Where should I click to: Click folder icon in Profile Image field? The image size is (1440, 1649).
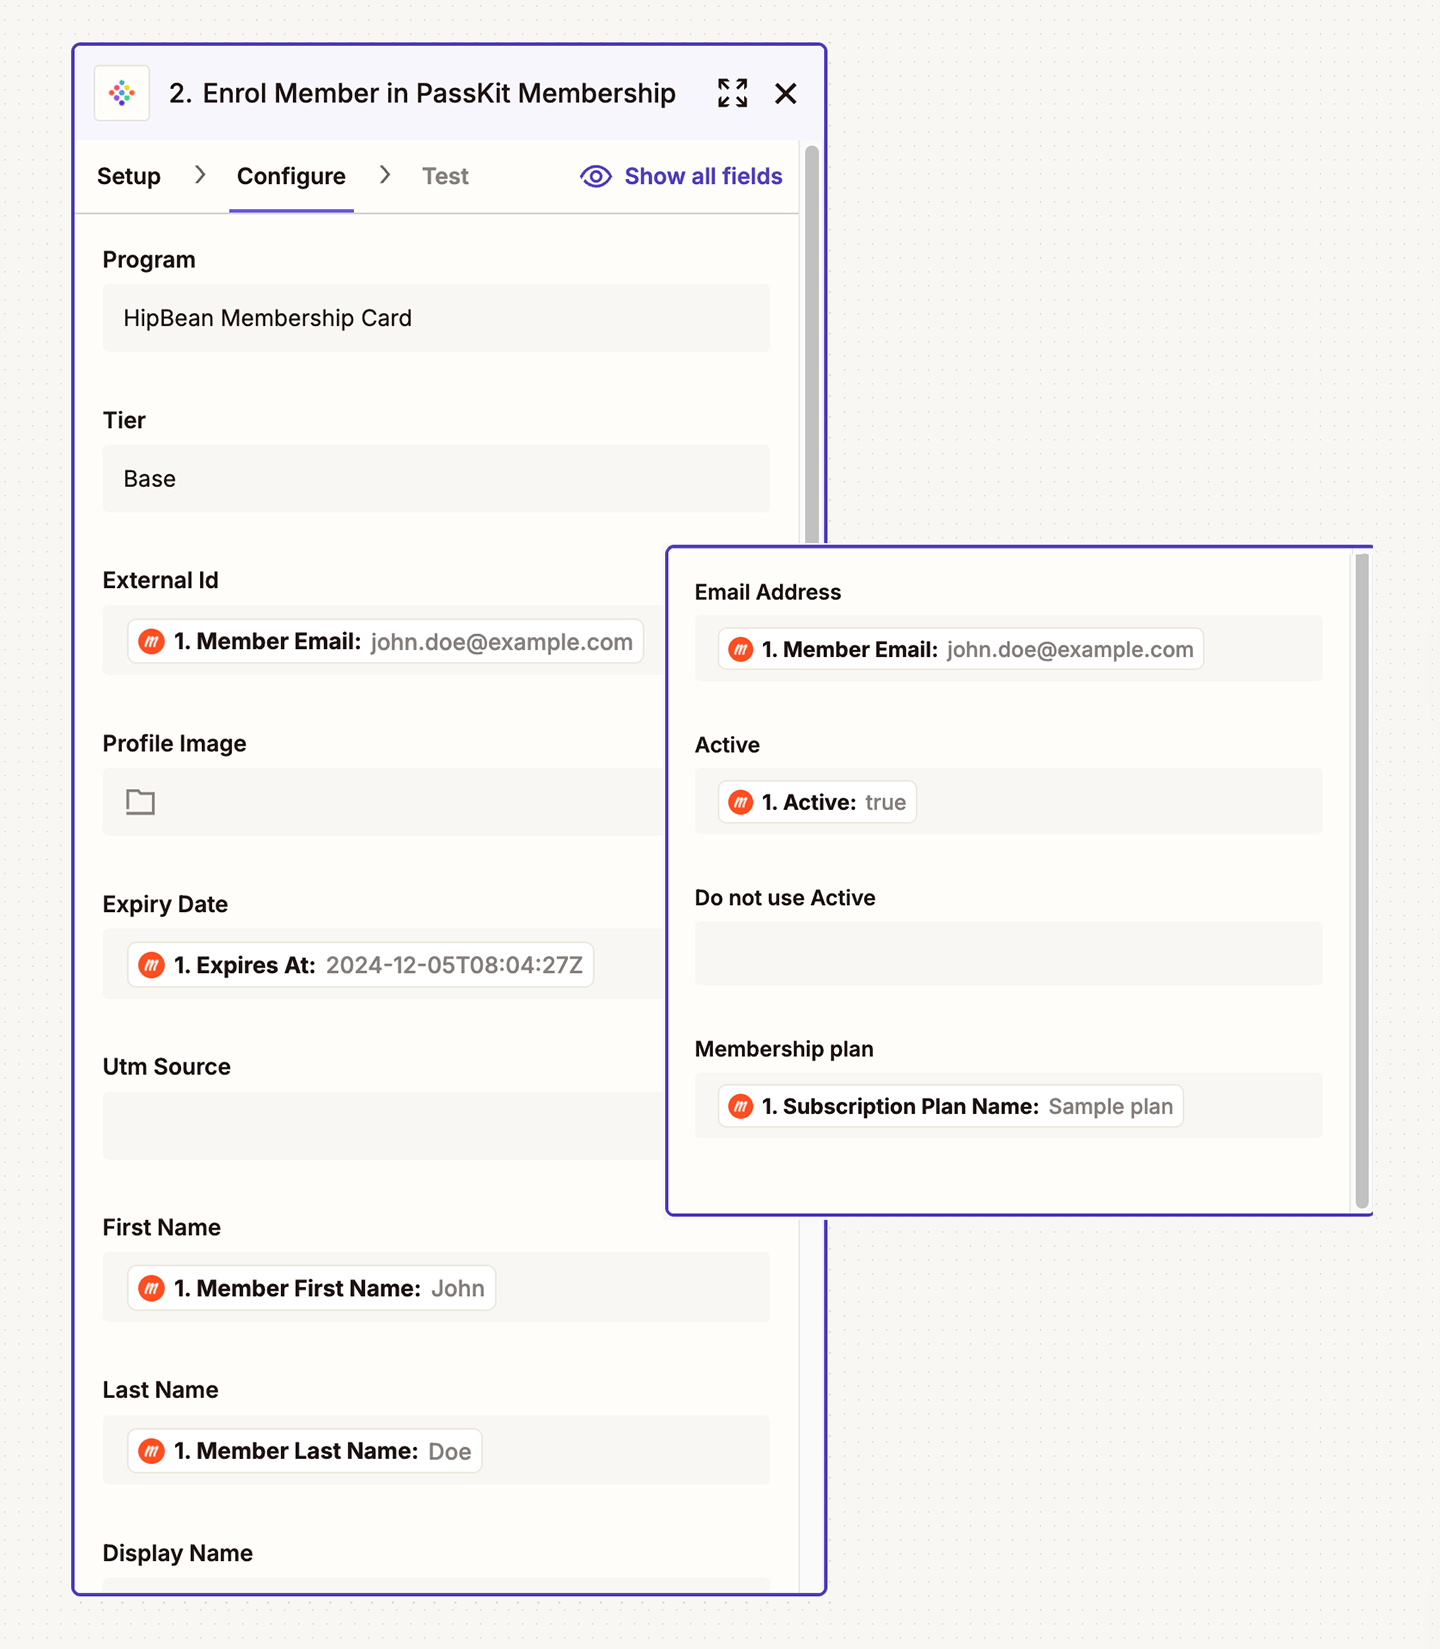(140, 802)
